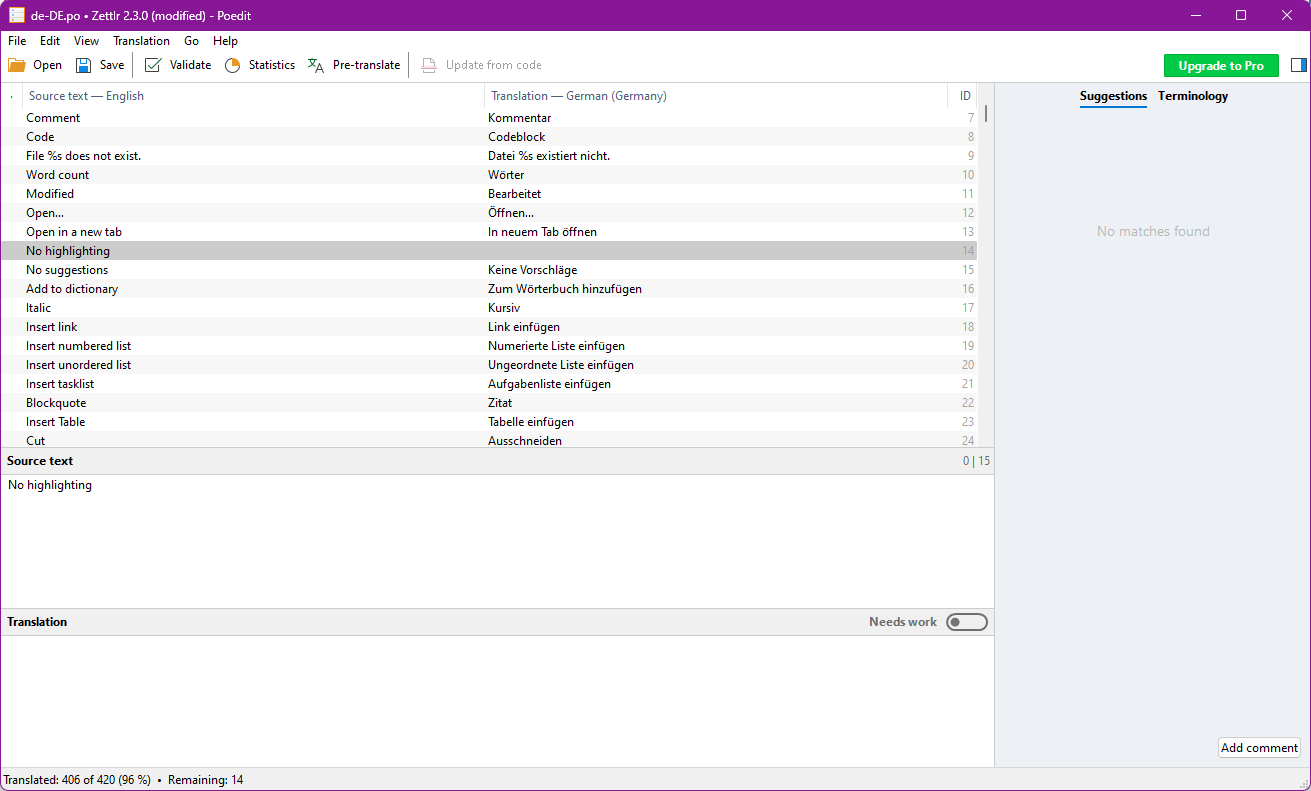
Task: Click the 'Tabelle einfügen' translation cell
Action: tap(531, 422)
